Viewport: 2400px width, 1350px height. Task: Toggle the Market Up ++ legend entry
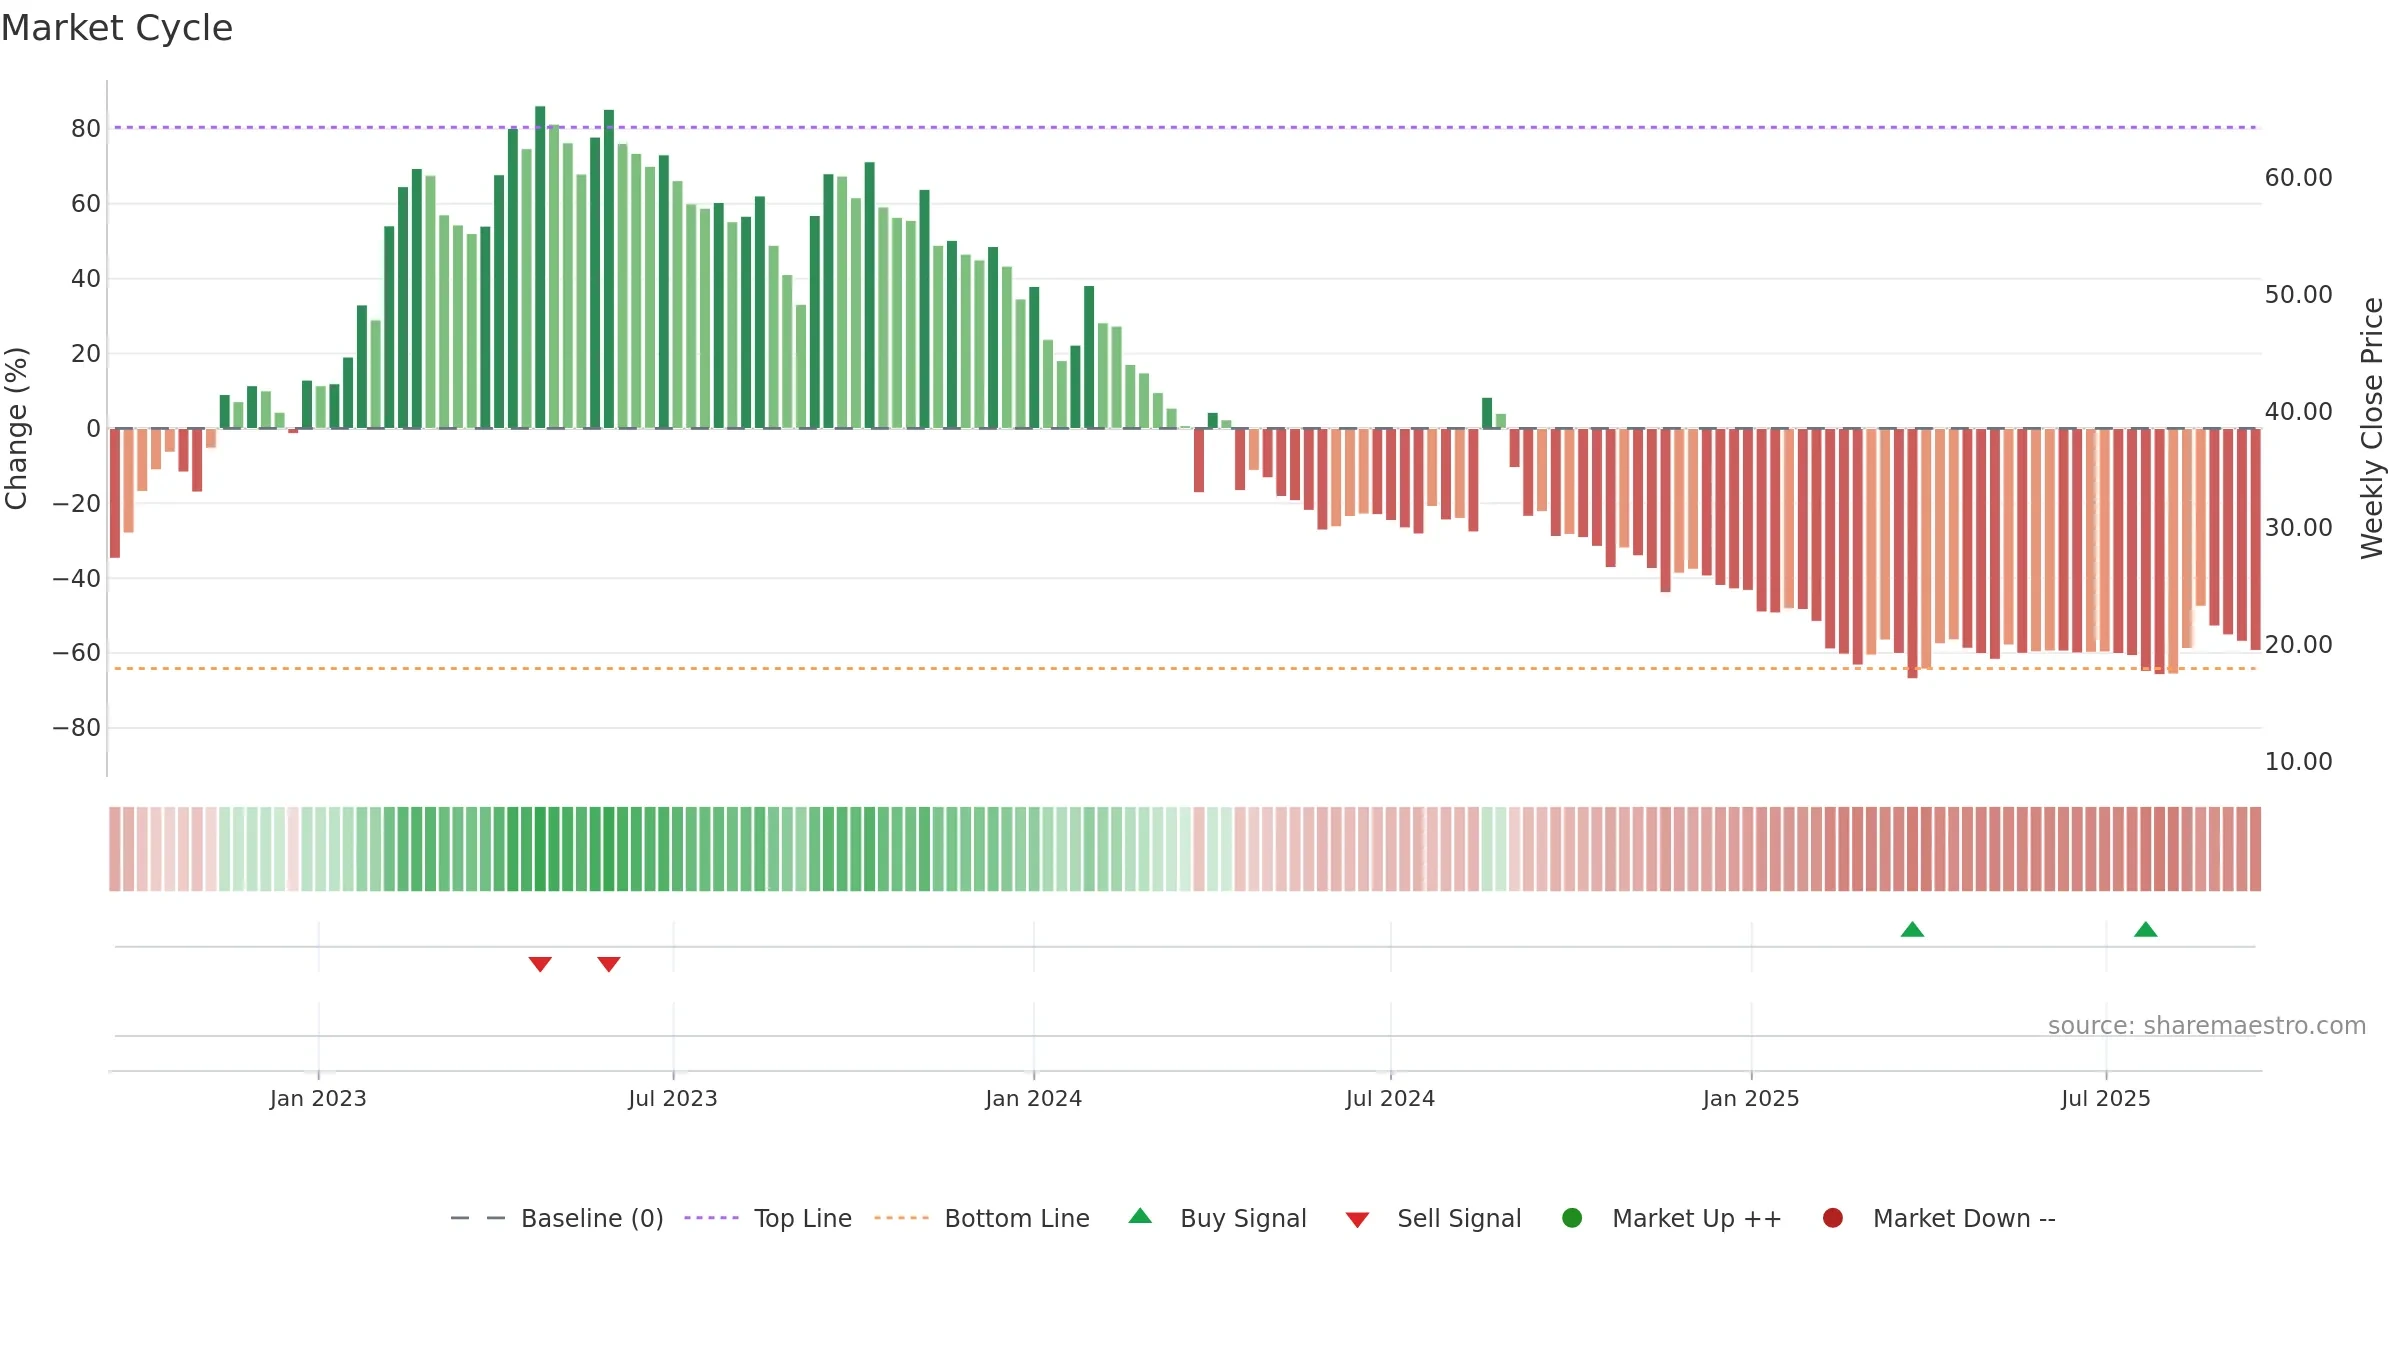pos(1671,1218)
